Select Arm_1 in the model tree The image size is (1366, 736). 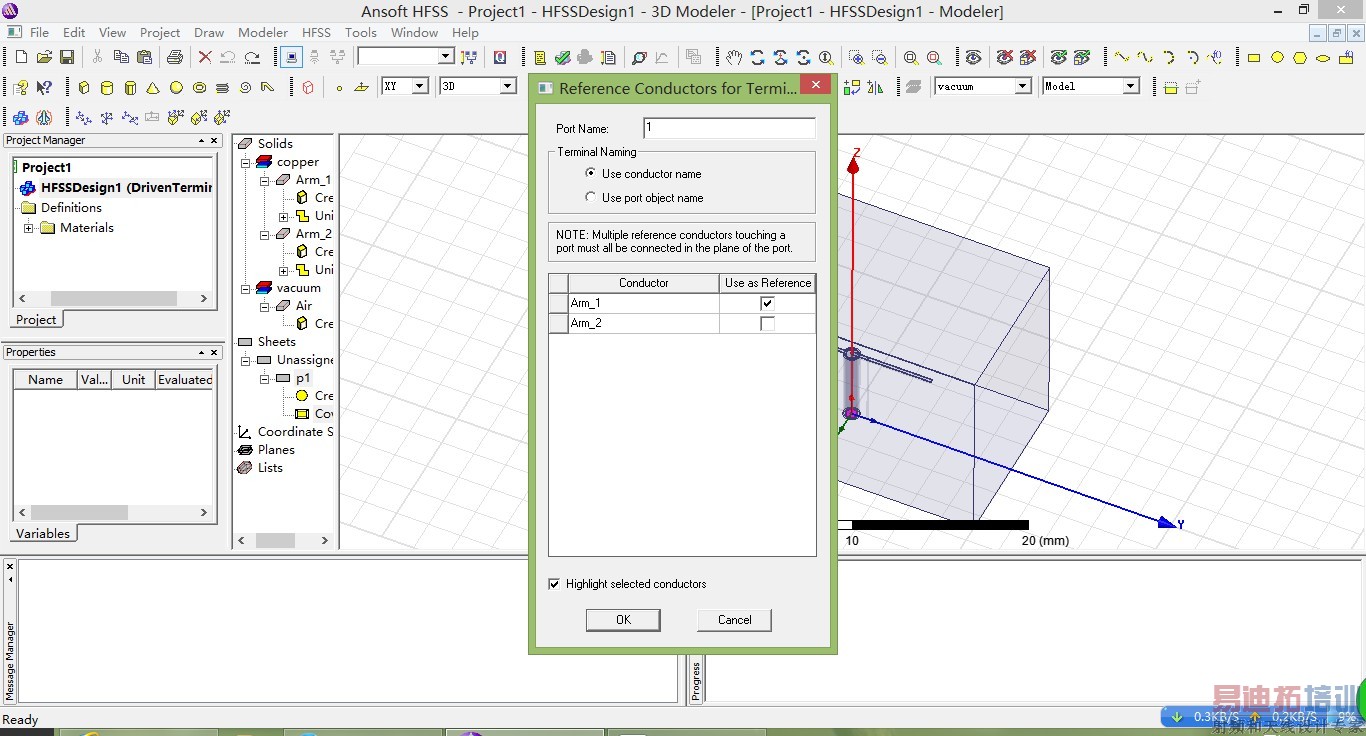pyautogui.click(x=313, y=180)
